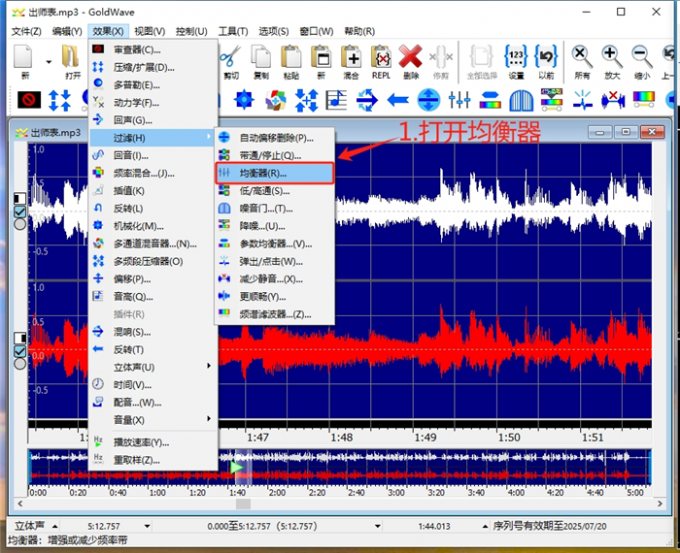The height and width of the screenshot is (553, 680).
Task: Open the Equalizer (均衡器) filter entry
Action: (275, 173)
